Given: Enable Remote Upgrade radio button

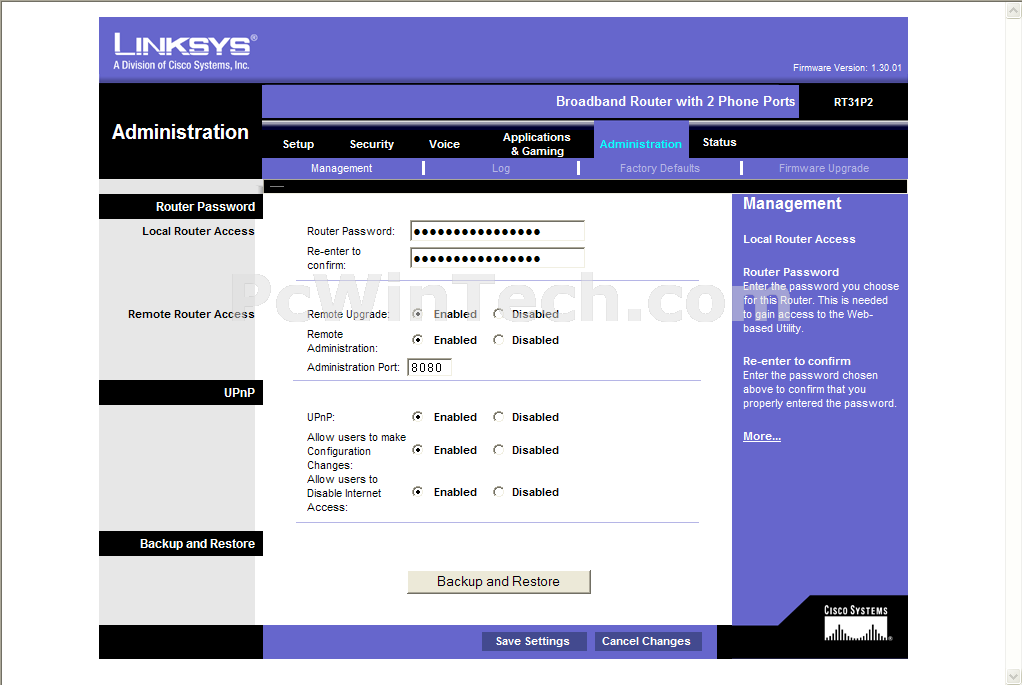Looking at the screenshot, I should tap(417, 314).
